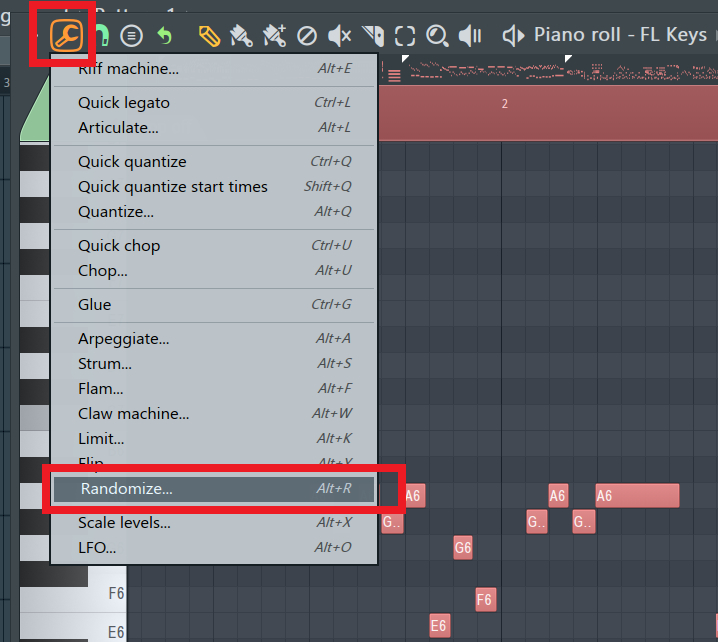Pick the Zoom magnifier tool
Image resolution: width=718 pixels, height=642 pixels.
437,37
